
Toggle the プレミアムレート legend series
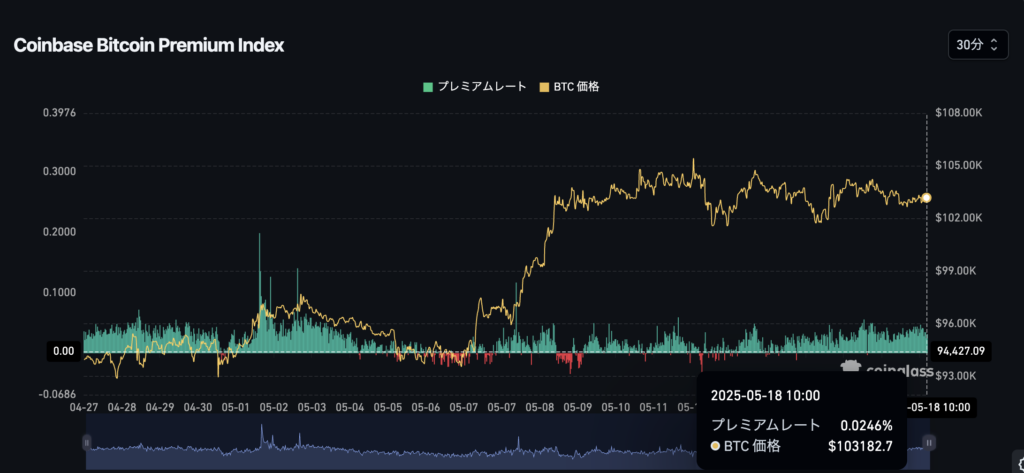click(475, 87)
